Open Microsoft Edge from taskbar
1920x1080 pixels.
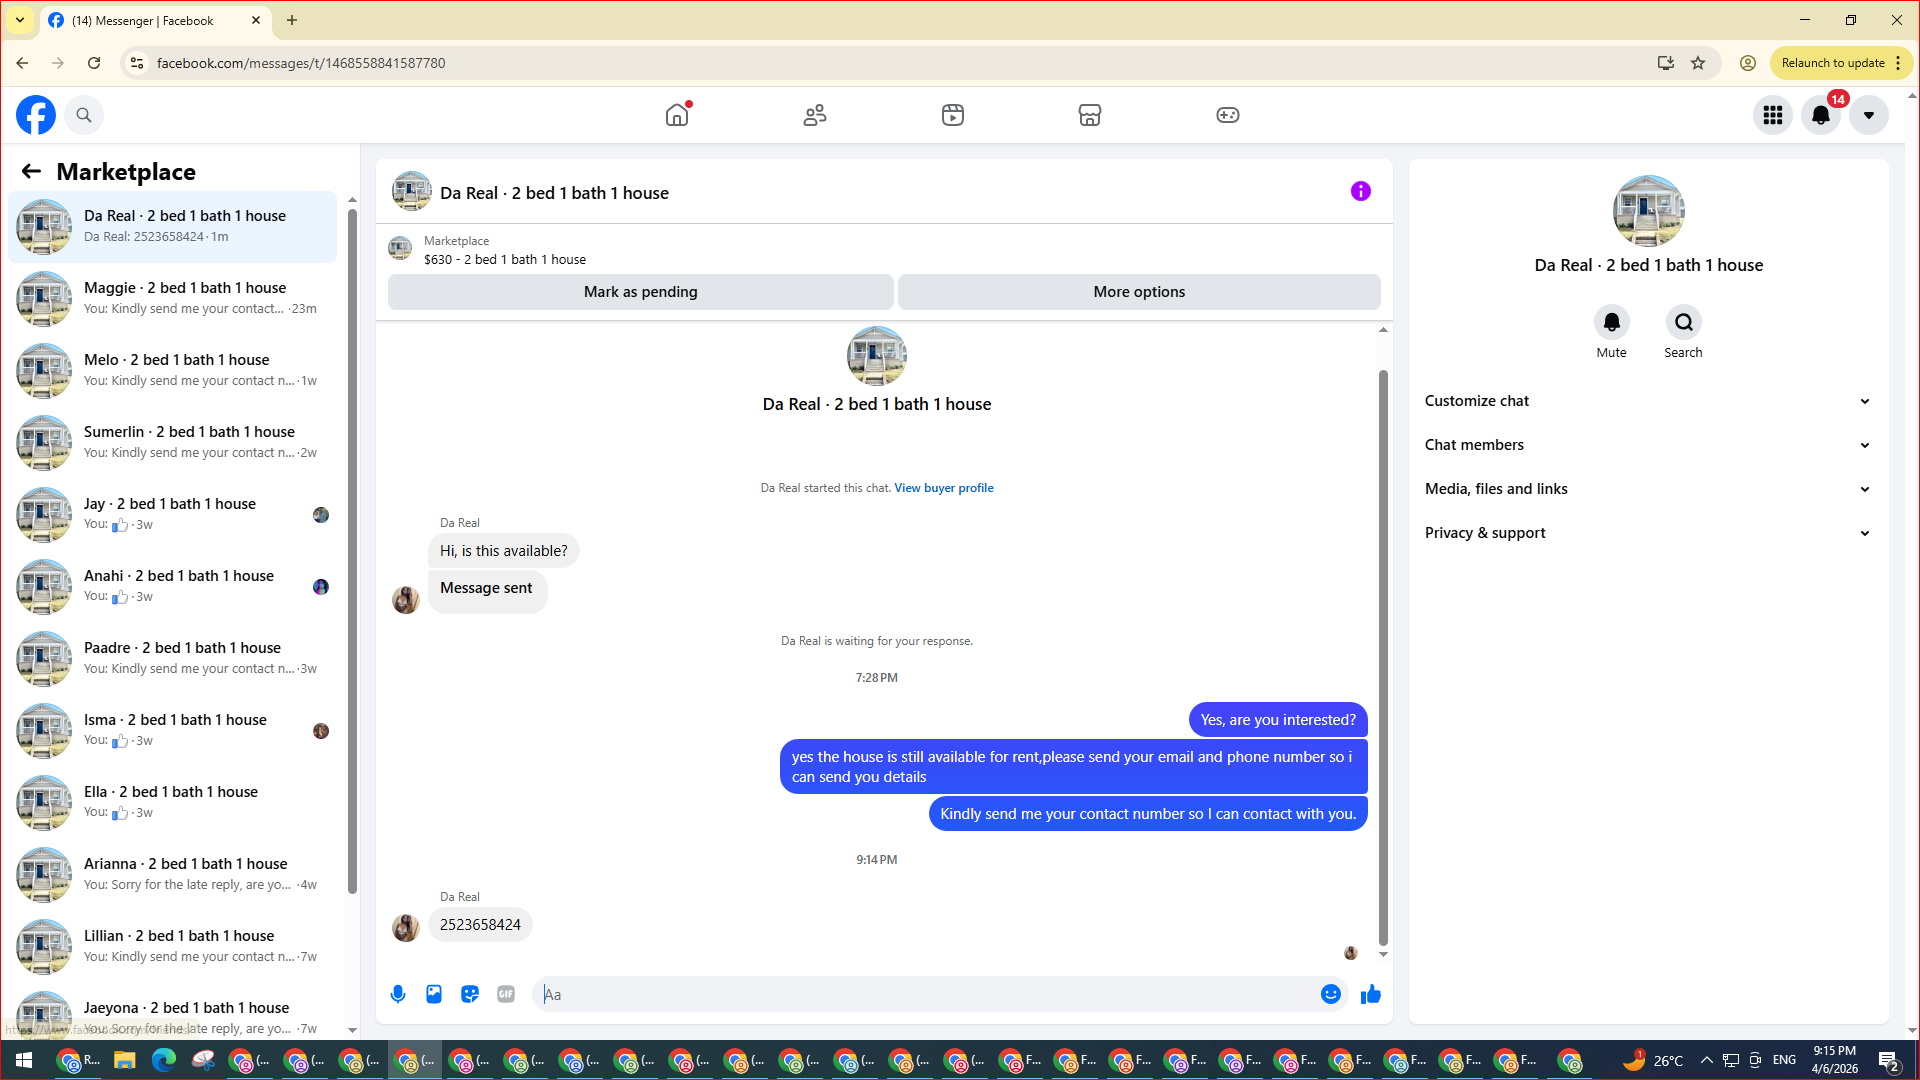(x=163, y=1060)
